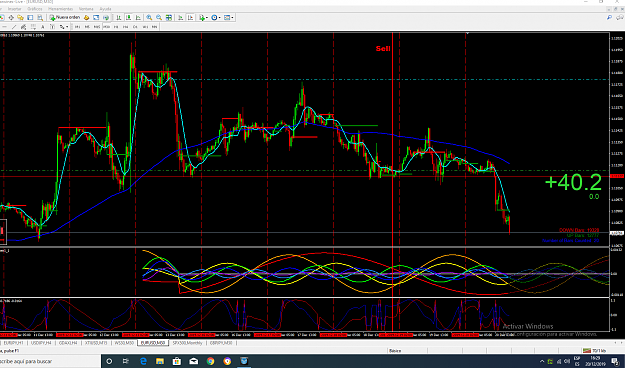
Task: Set timeframe to M15
Action: coord(97,27)
